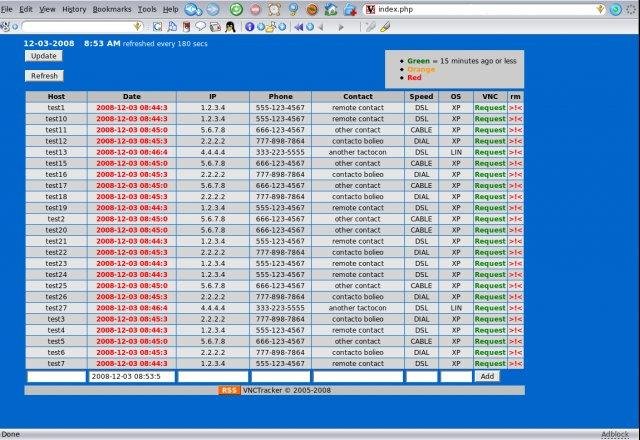Click the blue bookmark-add icon with red cross
640x440 pixels.
[350, 9]
